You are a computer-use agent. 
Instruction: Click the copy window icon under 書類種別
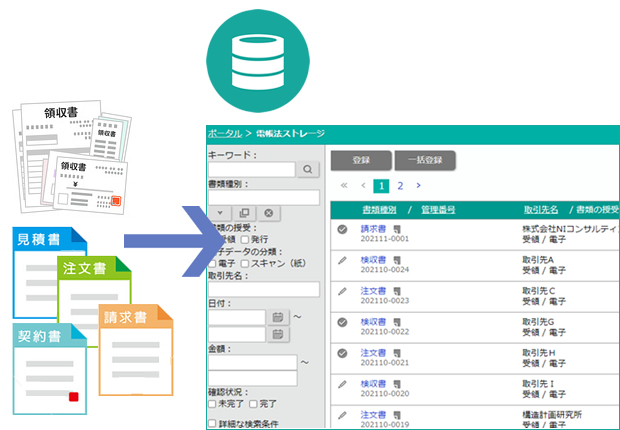tap(246, 213)
